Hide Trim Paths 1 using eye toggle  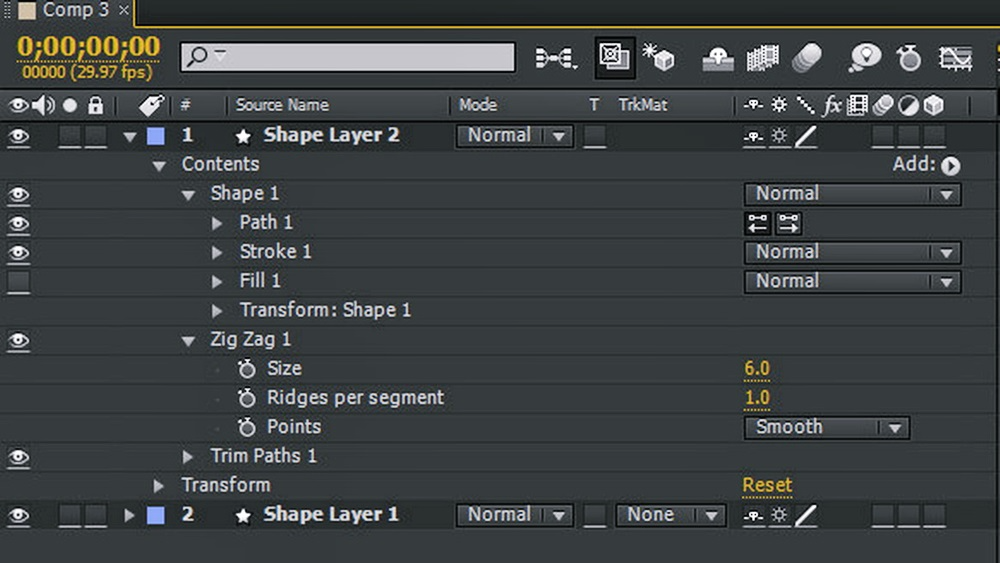19,457
